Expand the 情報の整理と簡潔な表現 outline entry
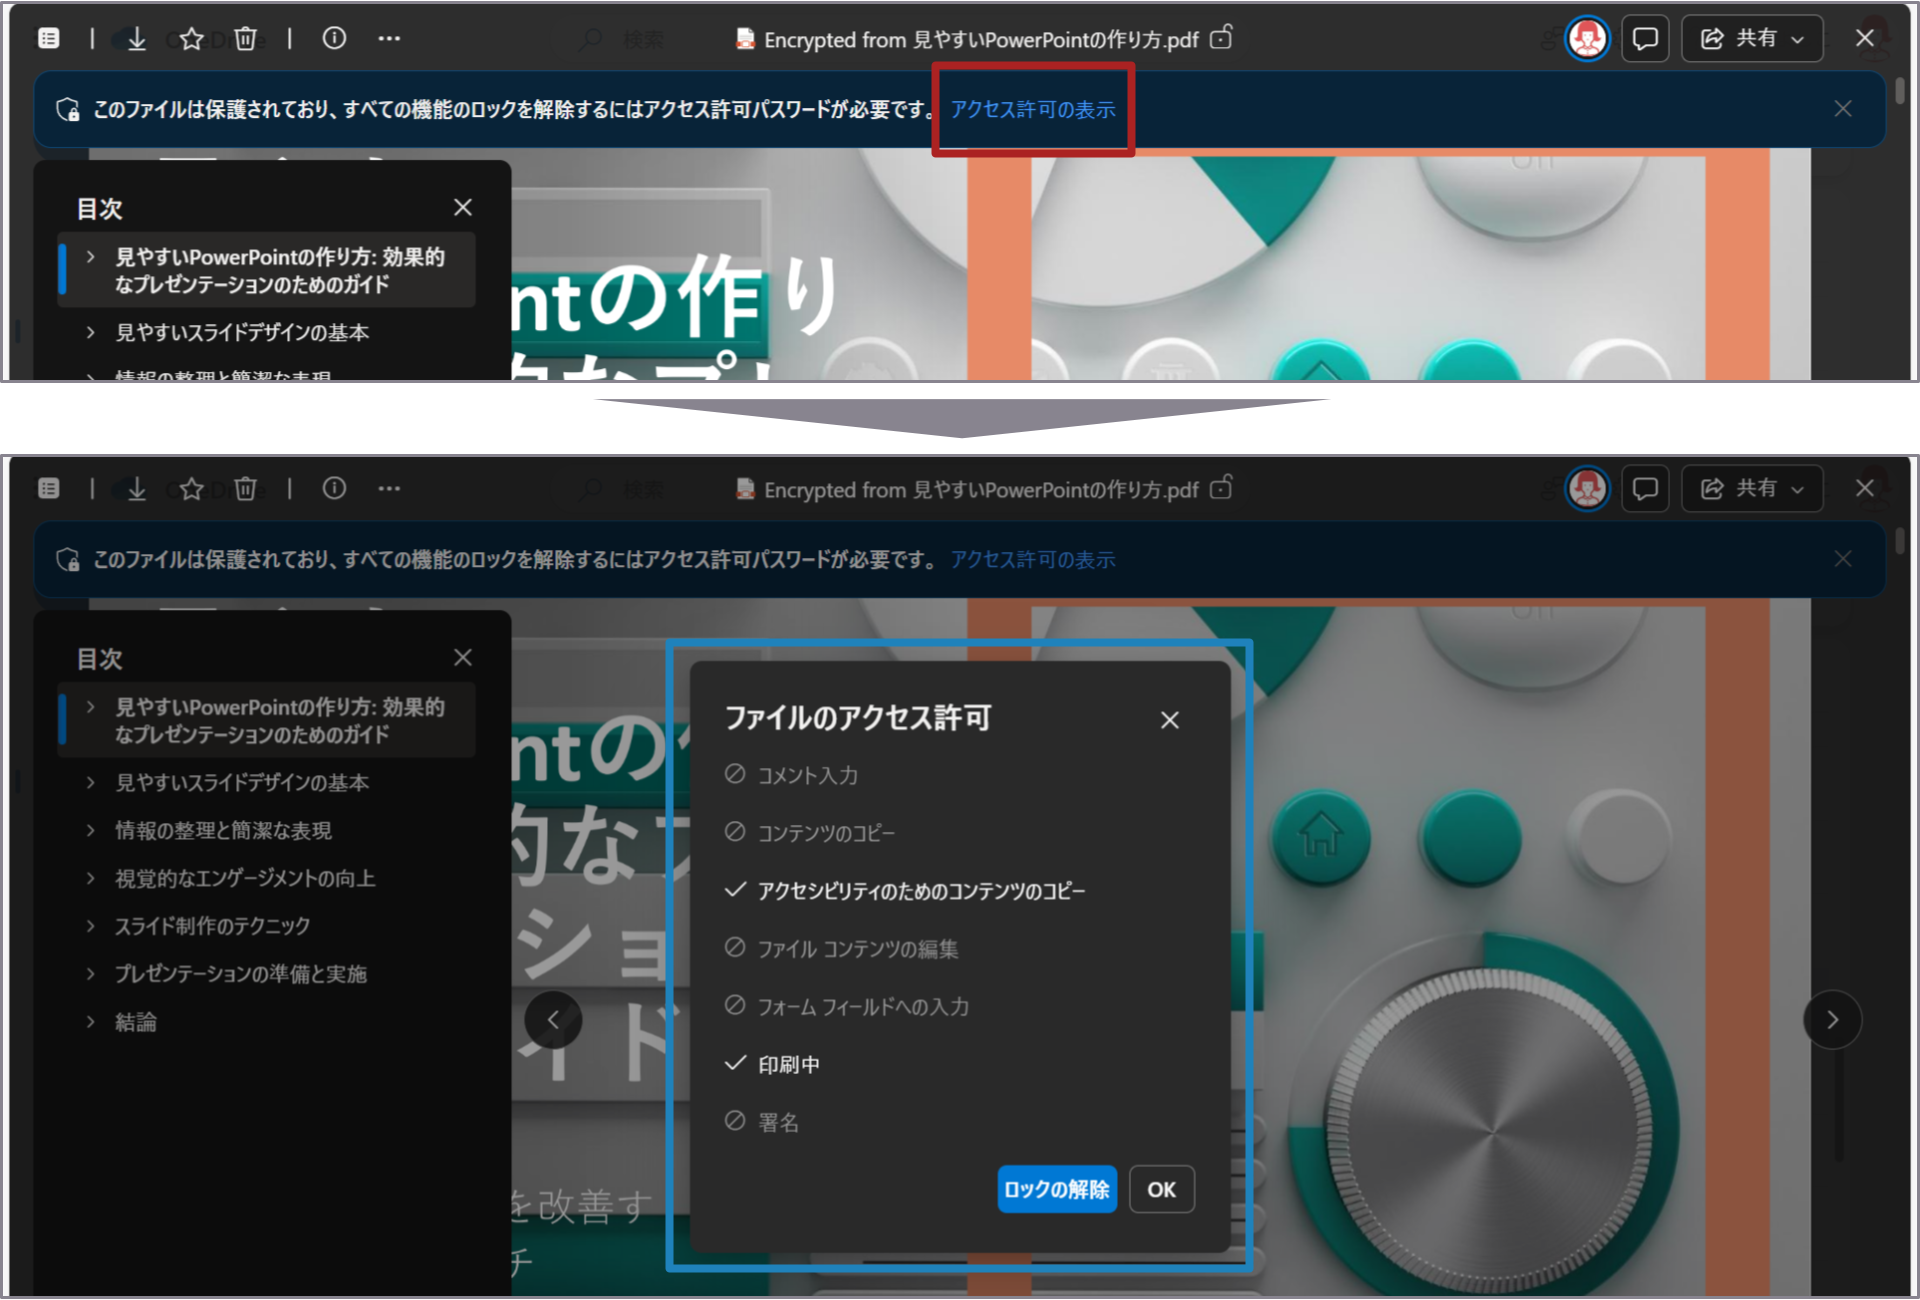The height and width of the screenshot is (1300, 1920). pos(91,830)
